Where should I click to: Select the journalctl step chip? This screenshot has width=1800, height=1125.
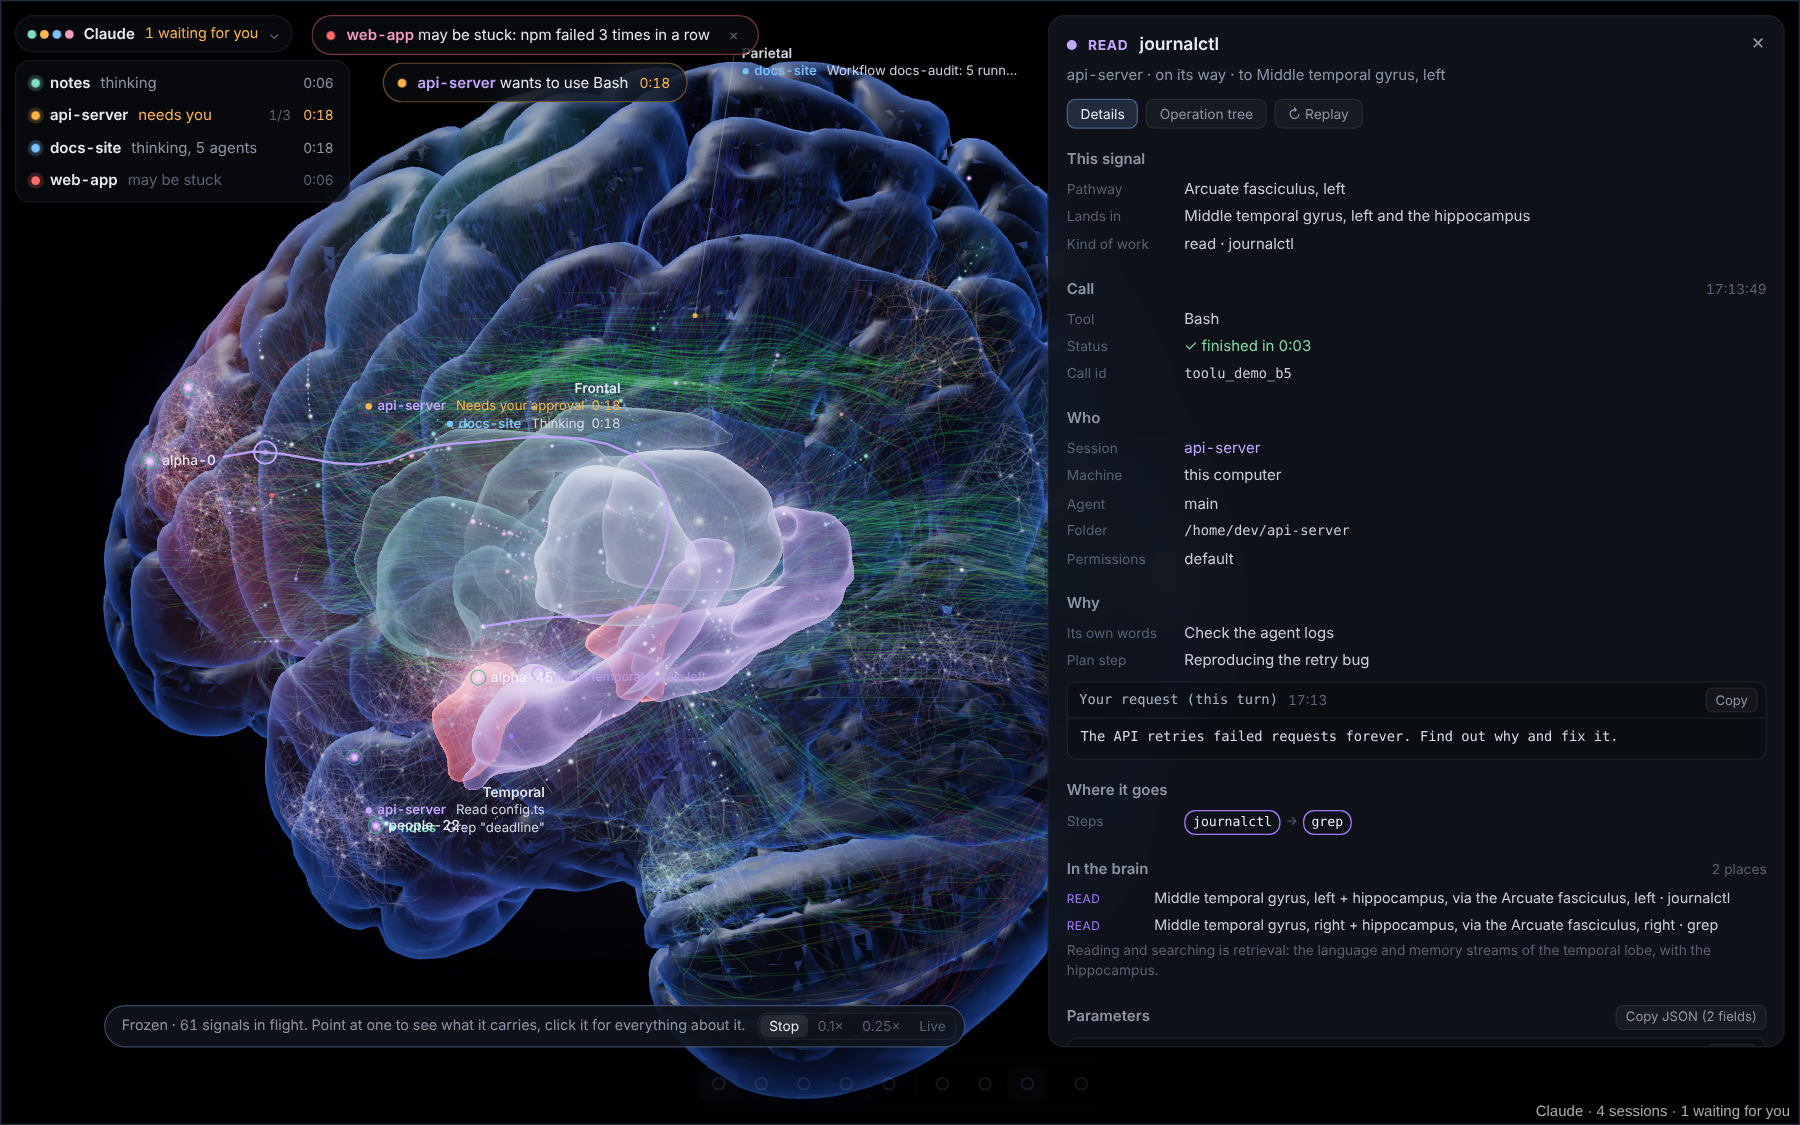point(1232,822)
